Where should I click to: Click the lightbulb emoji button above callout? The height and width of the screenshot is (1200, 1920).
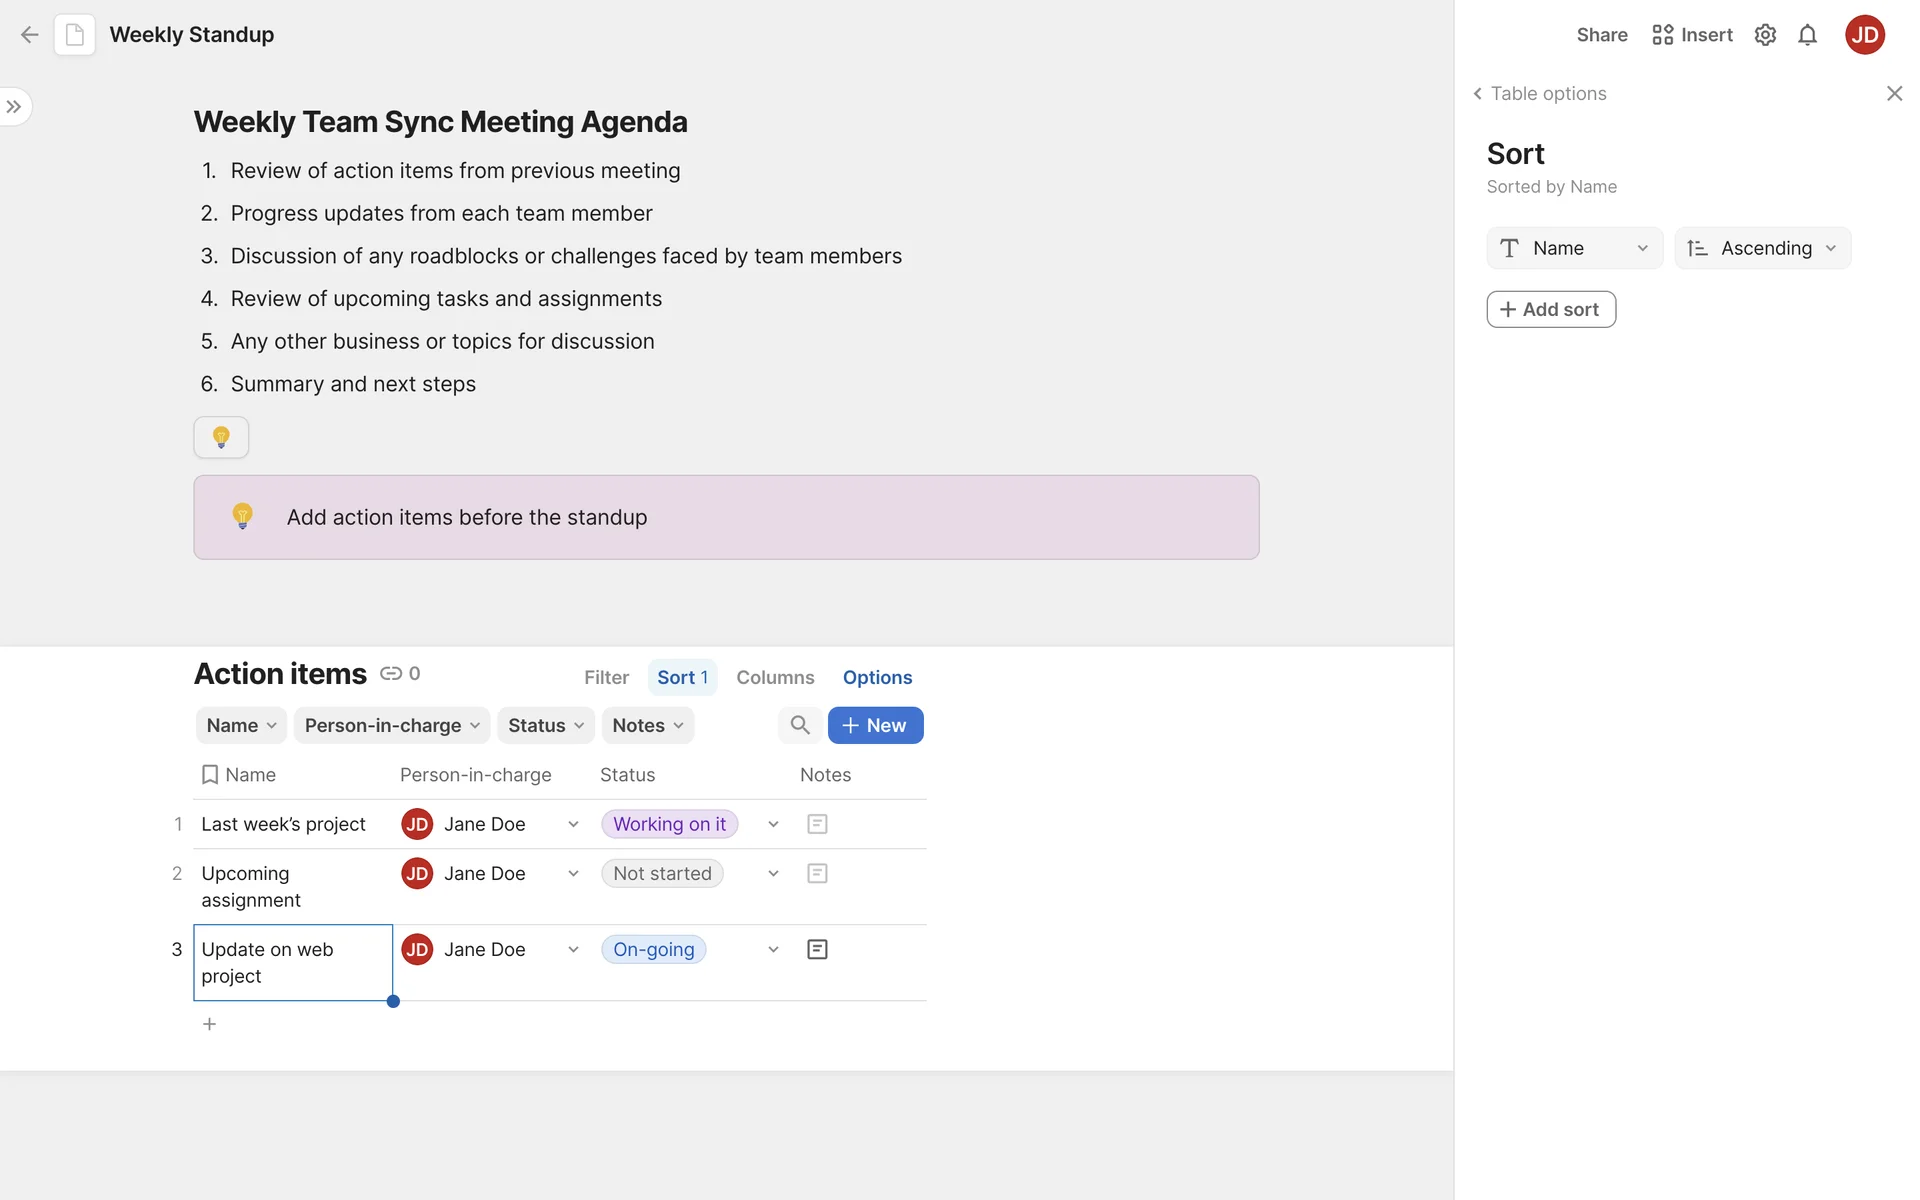tap(221, 437)
